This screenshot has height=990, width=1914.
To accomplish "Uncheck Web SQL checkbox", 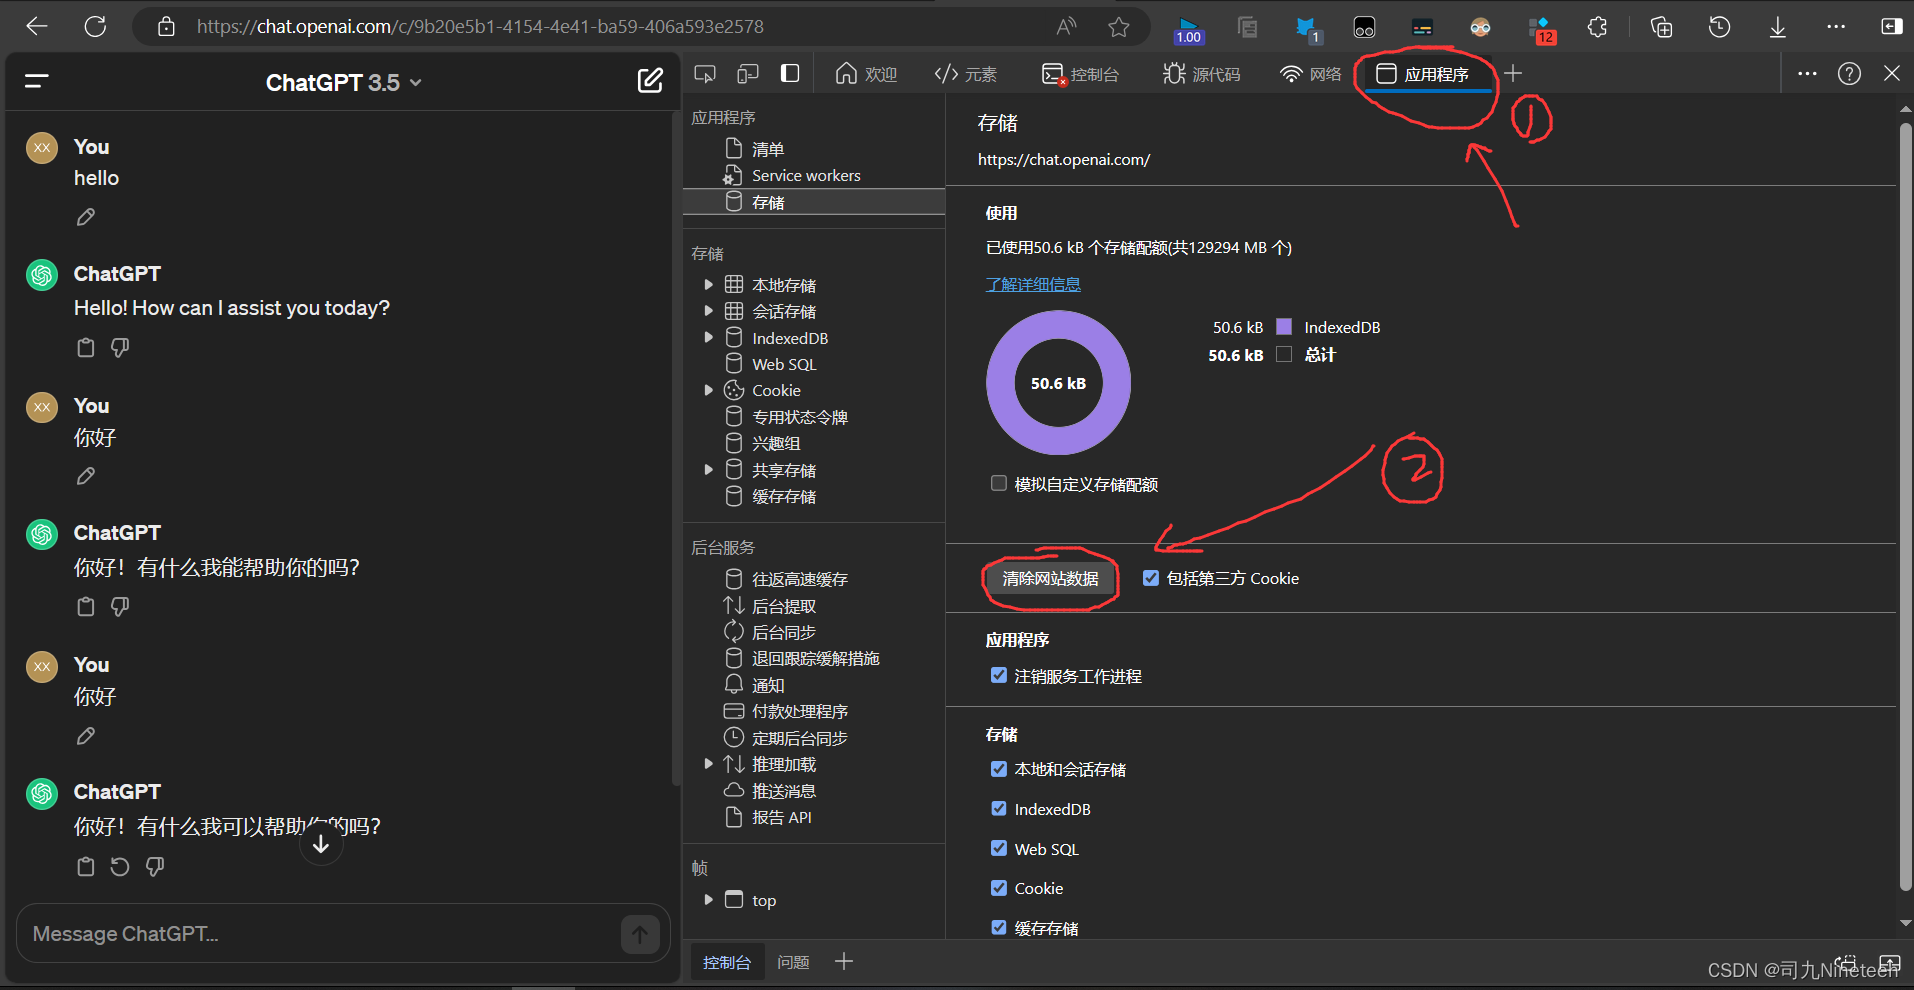I will [998, 848].
